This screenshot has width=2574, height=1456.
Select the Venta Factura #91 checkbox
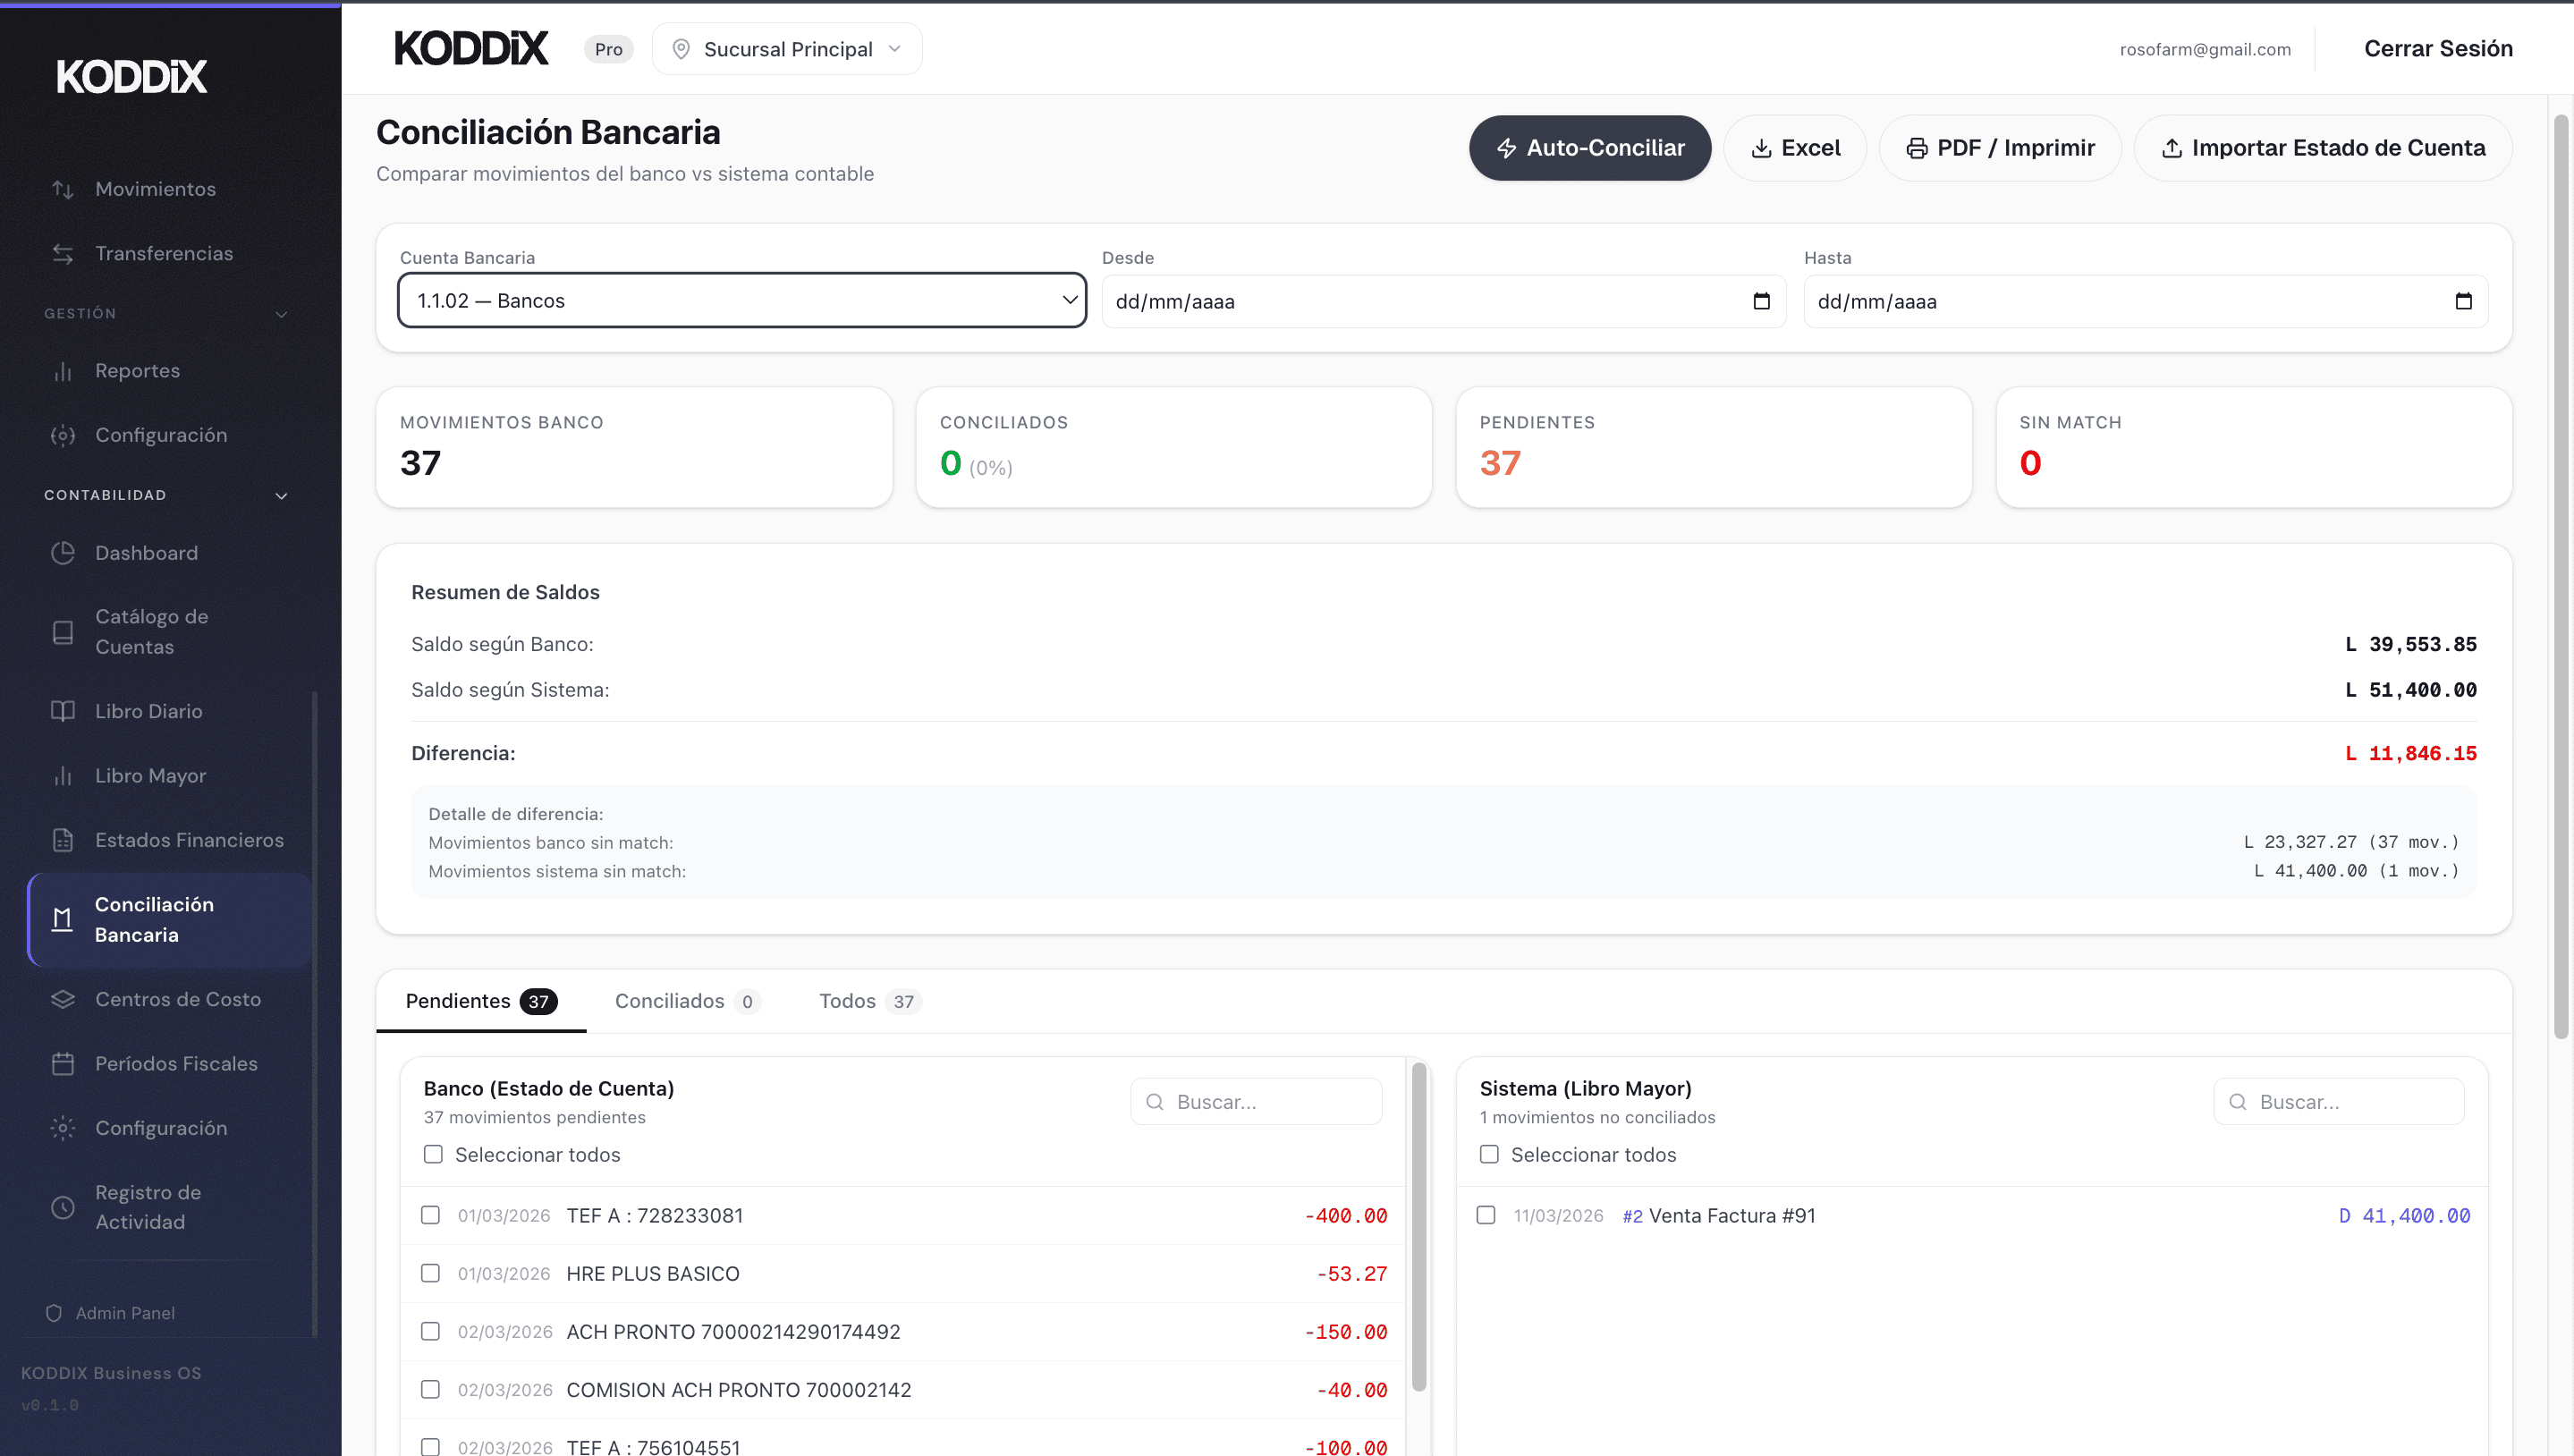pos(1486,1215)
